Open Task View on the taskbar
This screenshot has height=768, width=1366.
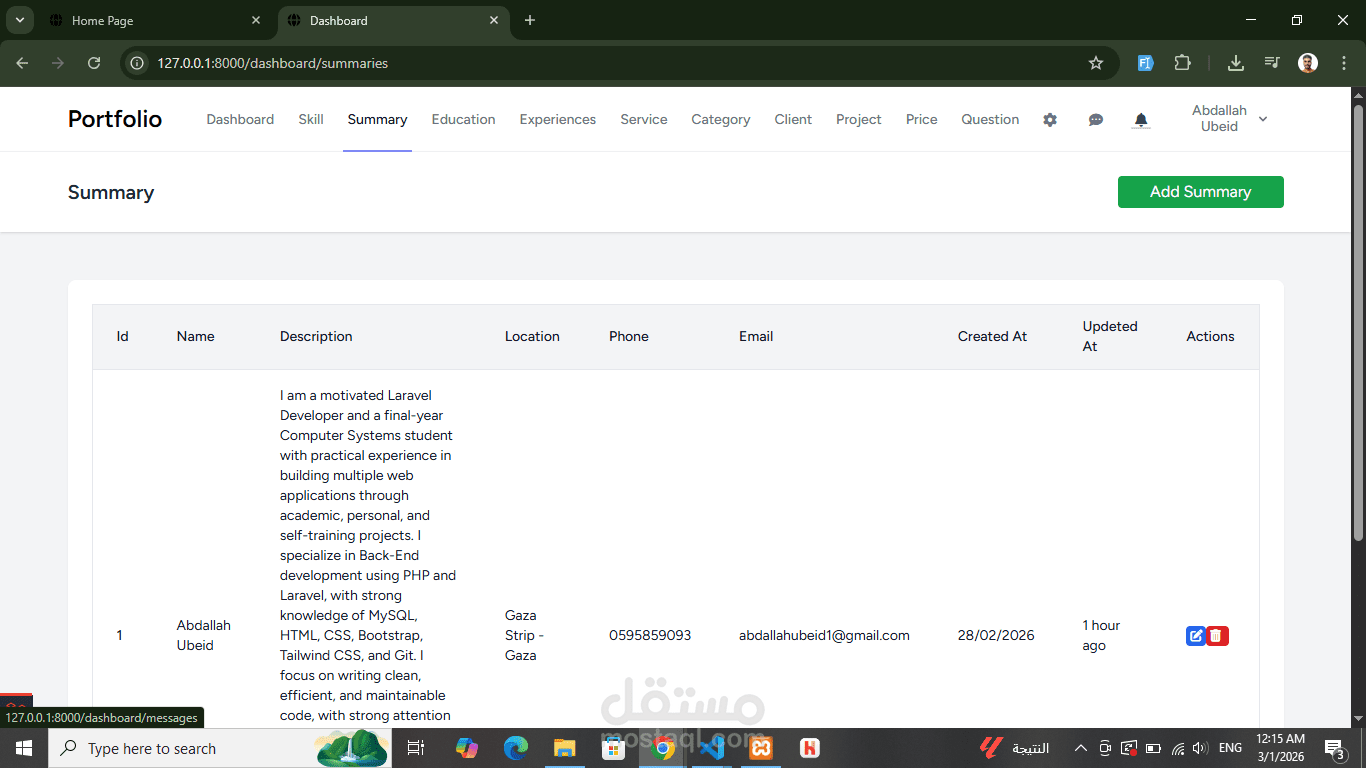pos(416,748)
